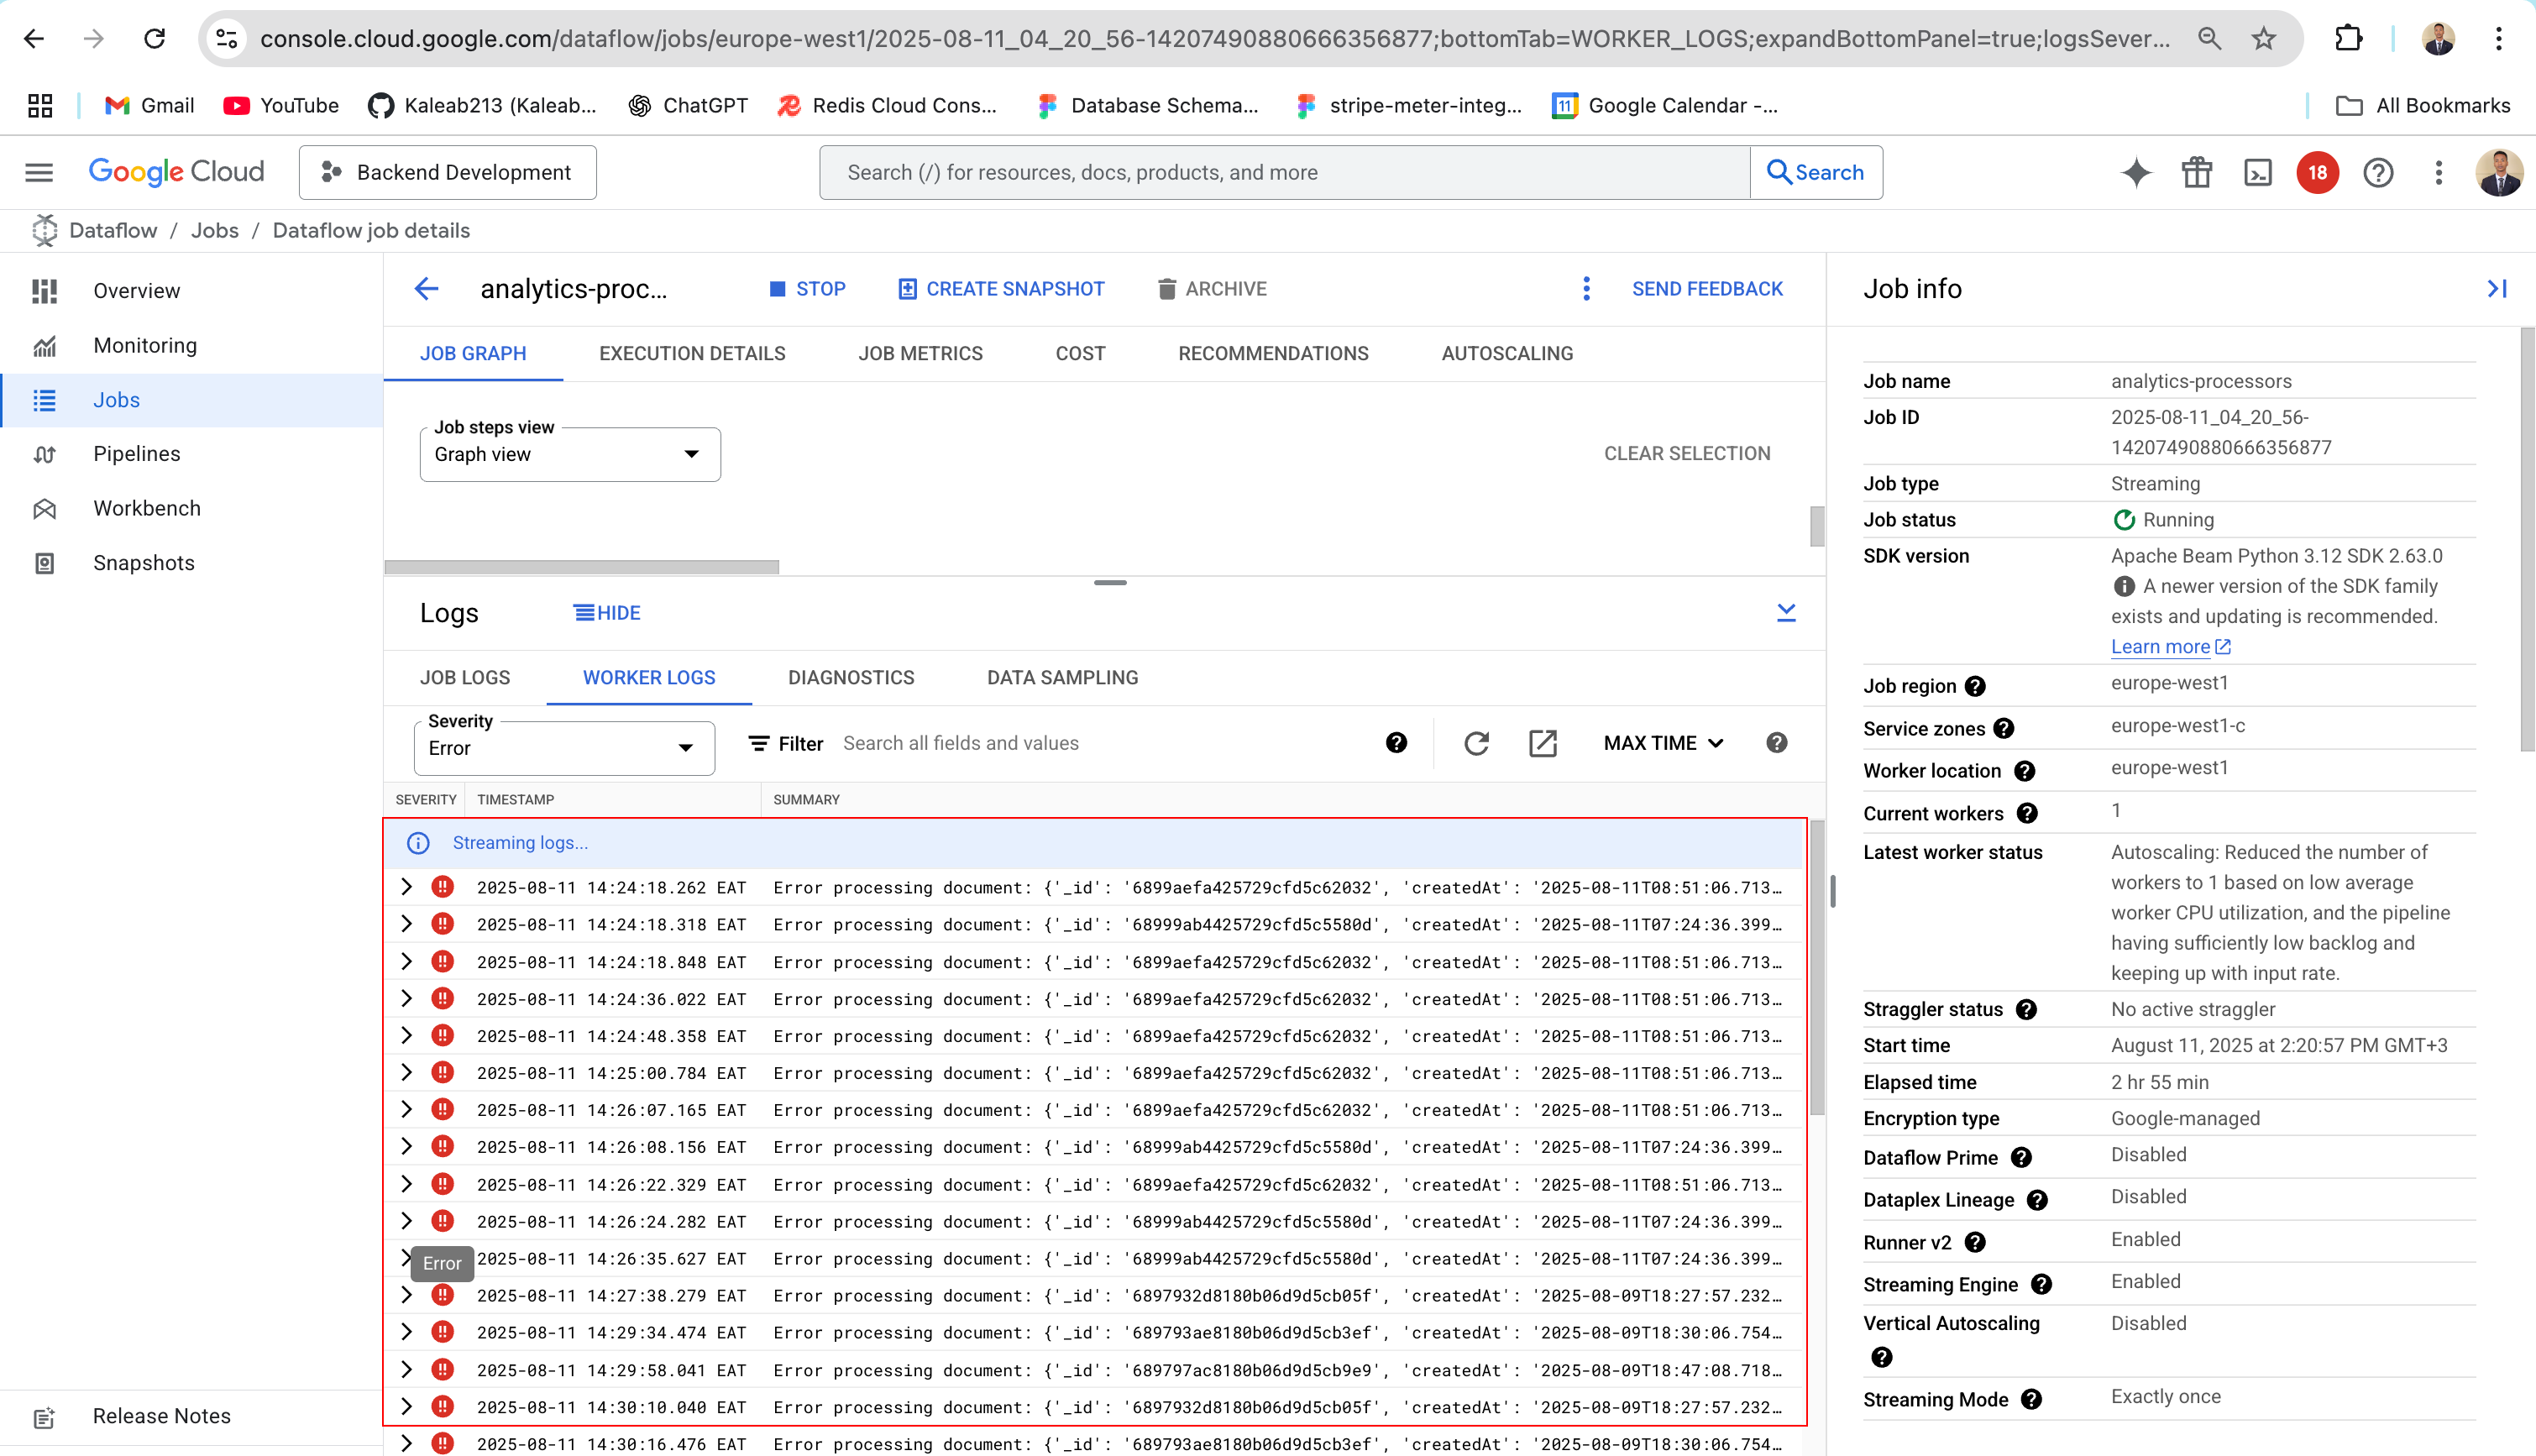The height and width of the screenshot is (1456, 2536).
Task: Open Release Notes in the sidebar
Action: pos(192,1416)
